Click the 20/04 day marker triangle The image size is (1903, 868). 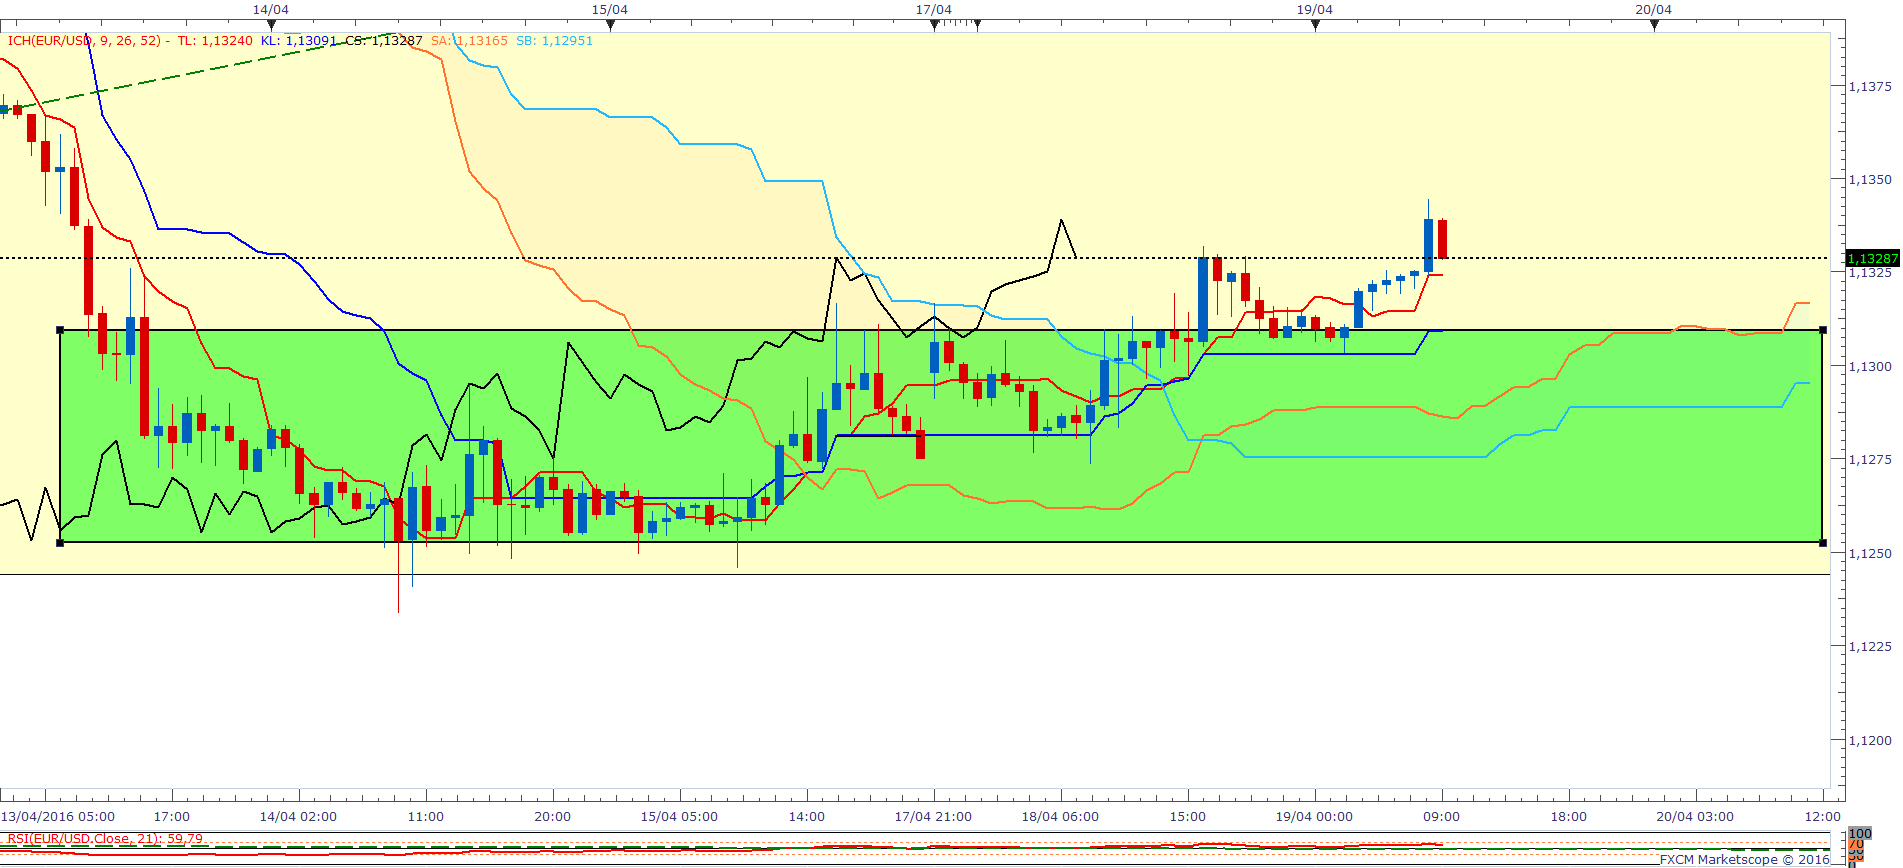click(1654, 25)
